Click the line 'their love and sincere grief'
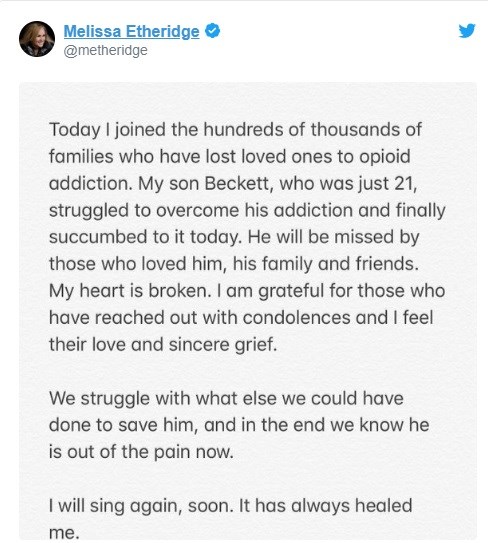This screenshot has width=488, height=543. (x=163, y=345)
